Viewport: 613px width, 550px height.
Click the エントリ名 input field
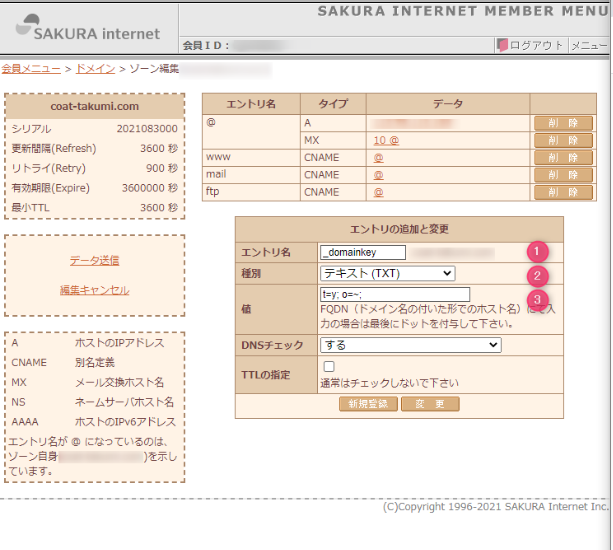point(362,253)
